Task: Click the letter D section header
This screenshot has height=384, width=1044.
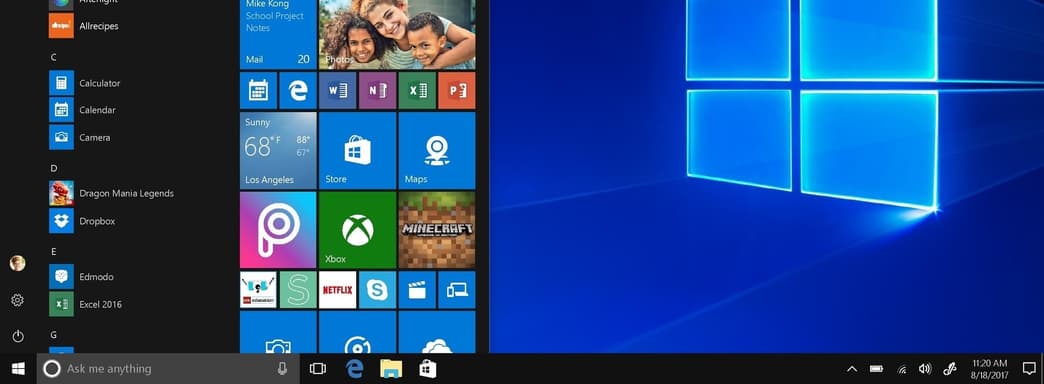Action: point(54,168)
